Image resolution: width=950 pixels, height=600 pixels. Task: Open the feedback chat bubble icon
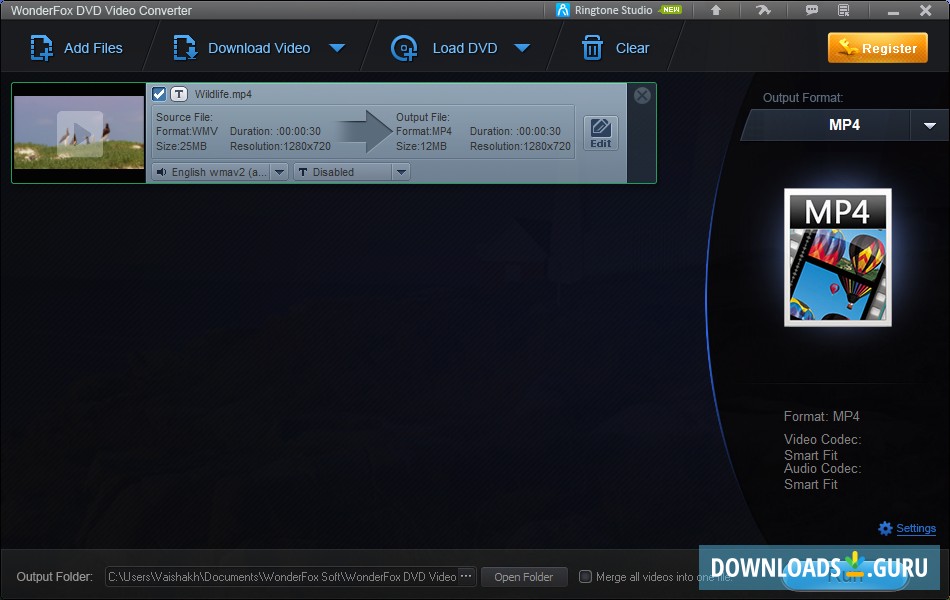click(x=811, y=10)
